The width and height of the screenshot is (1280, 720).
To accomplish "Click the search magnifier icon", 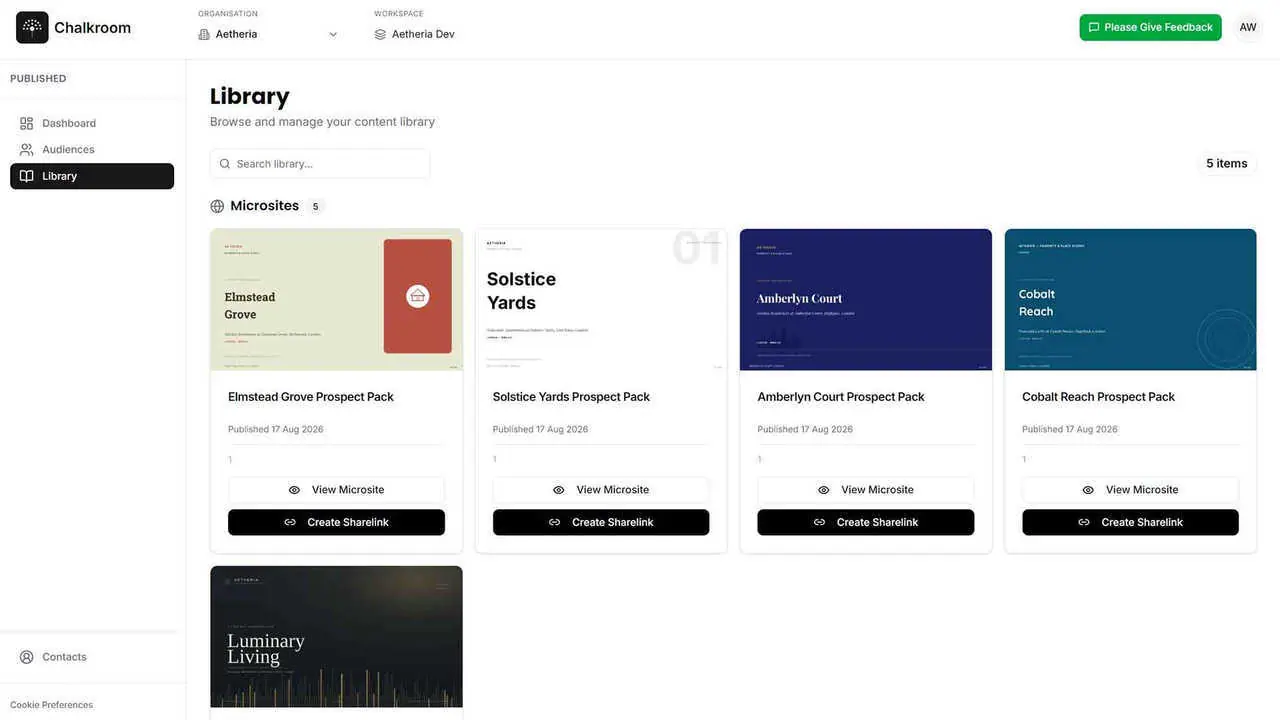I will tap(225, 164).
